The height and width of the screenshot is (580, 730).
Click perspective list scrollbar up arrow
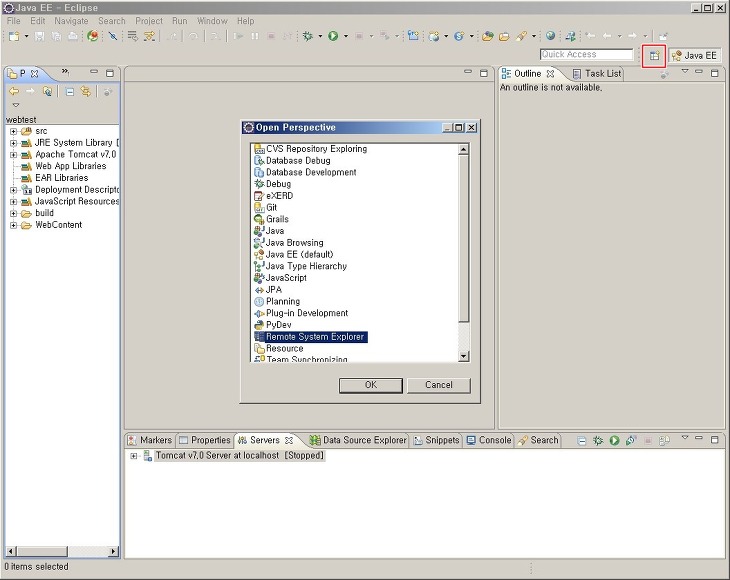[463, 149]
